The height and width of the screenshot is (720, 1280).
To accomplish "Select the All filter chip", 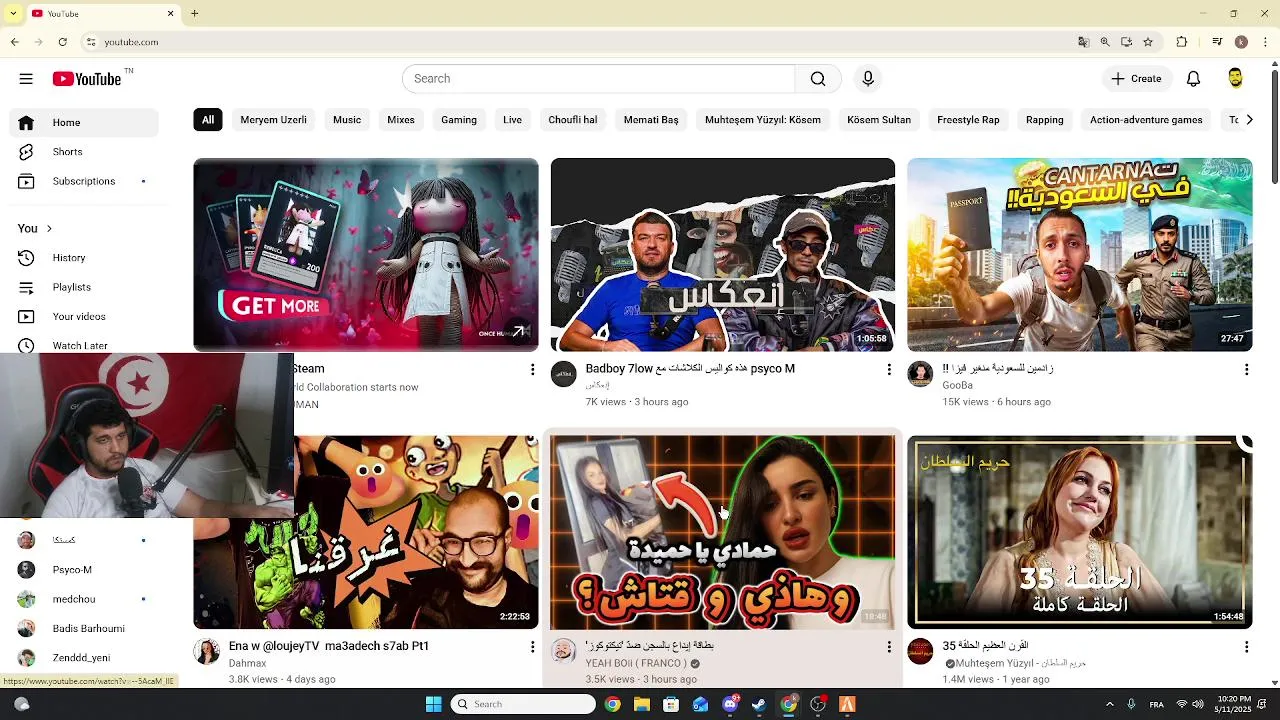I will 208,120.
